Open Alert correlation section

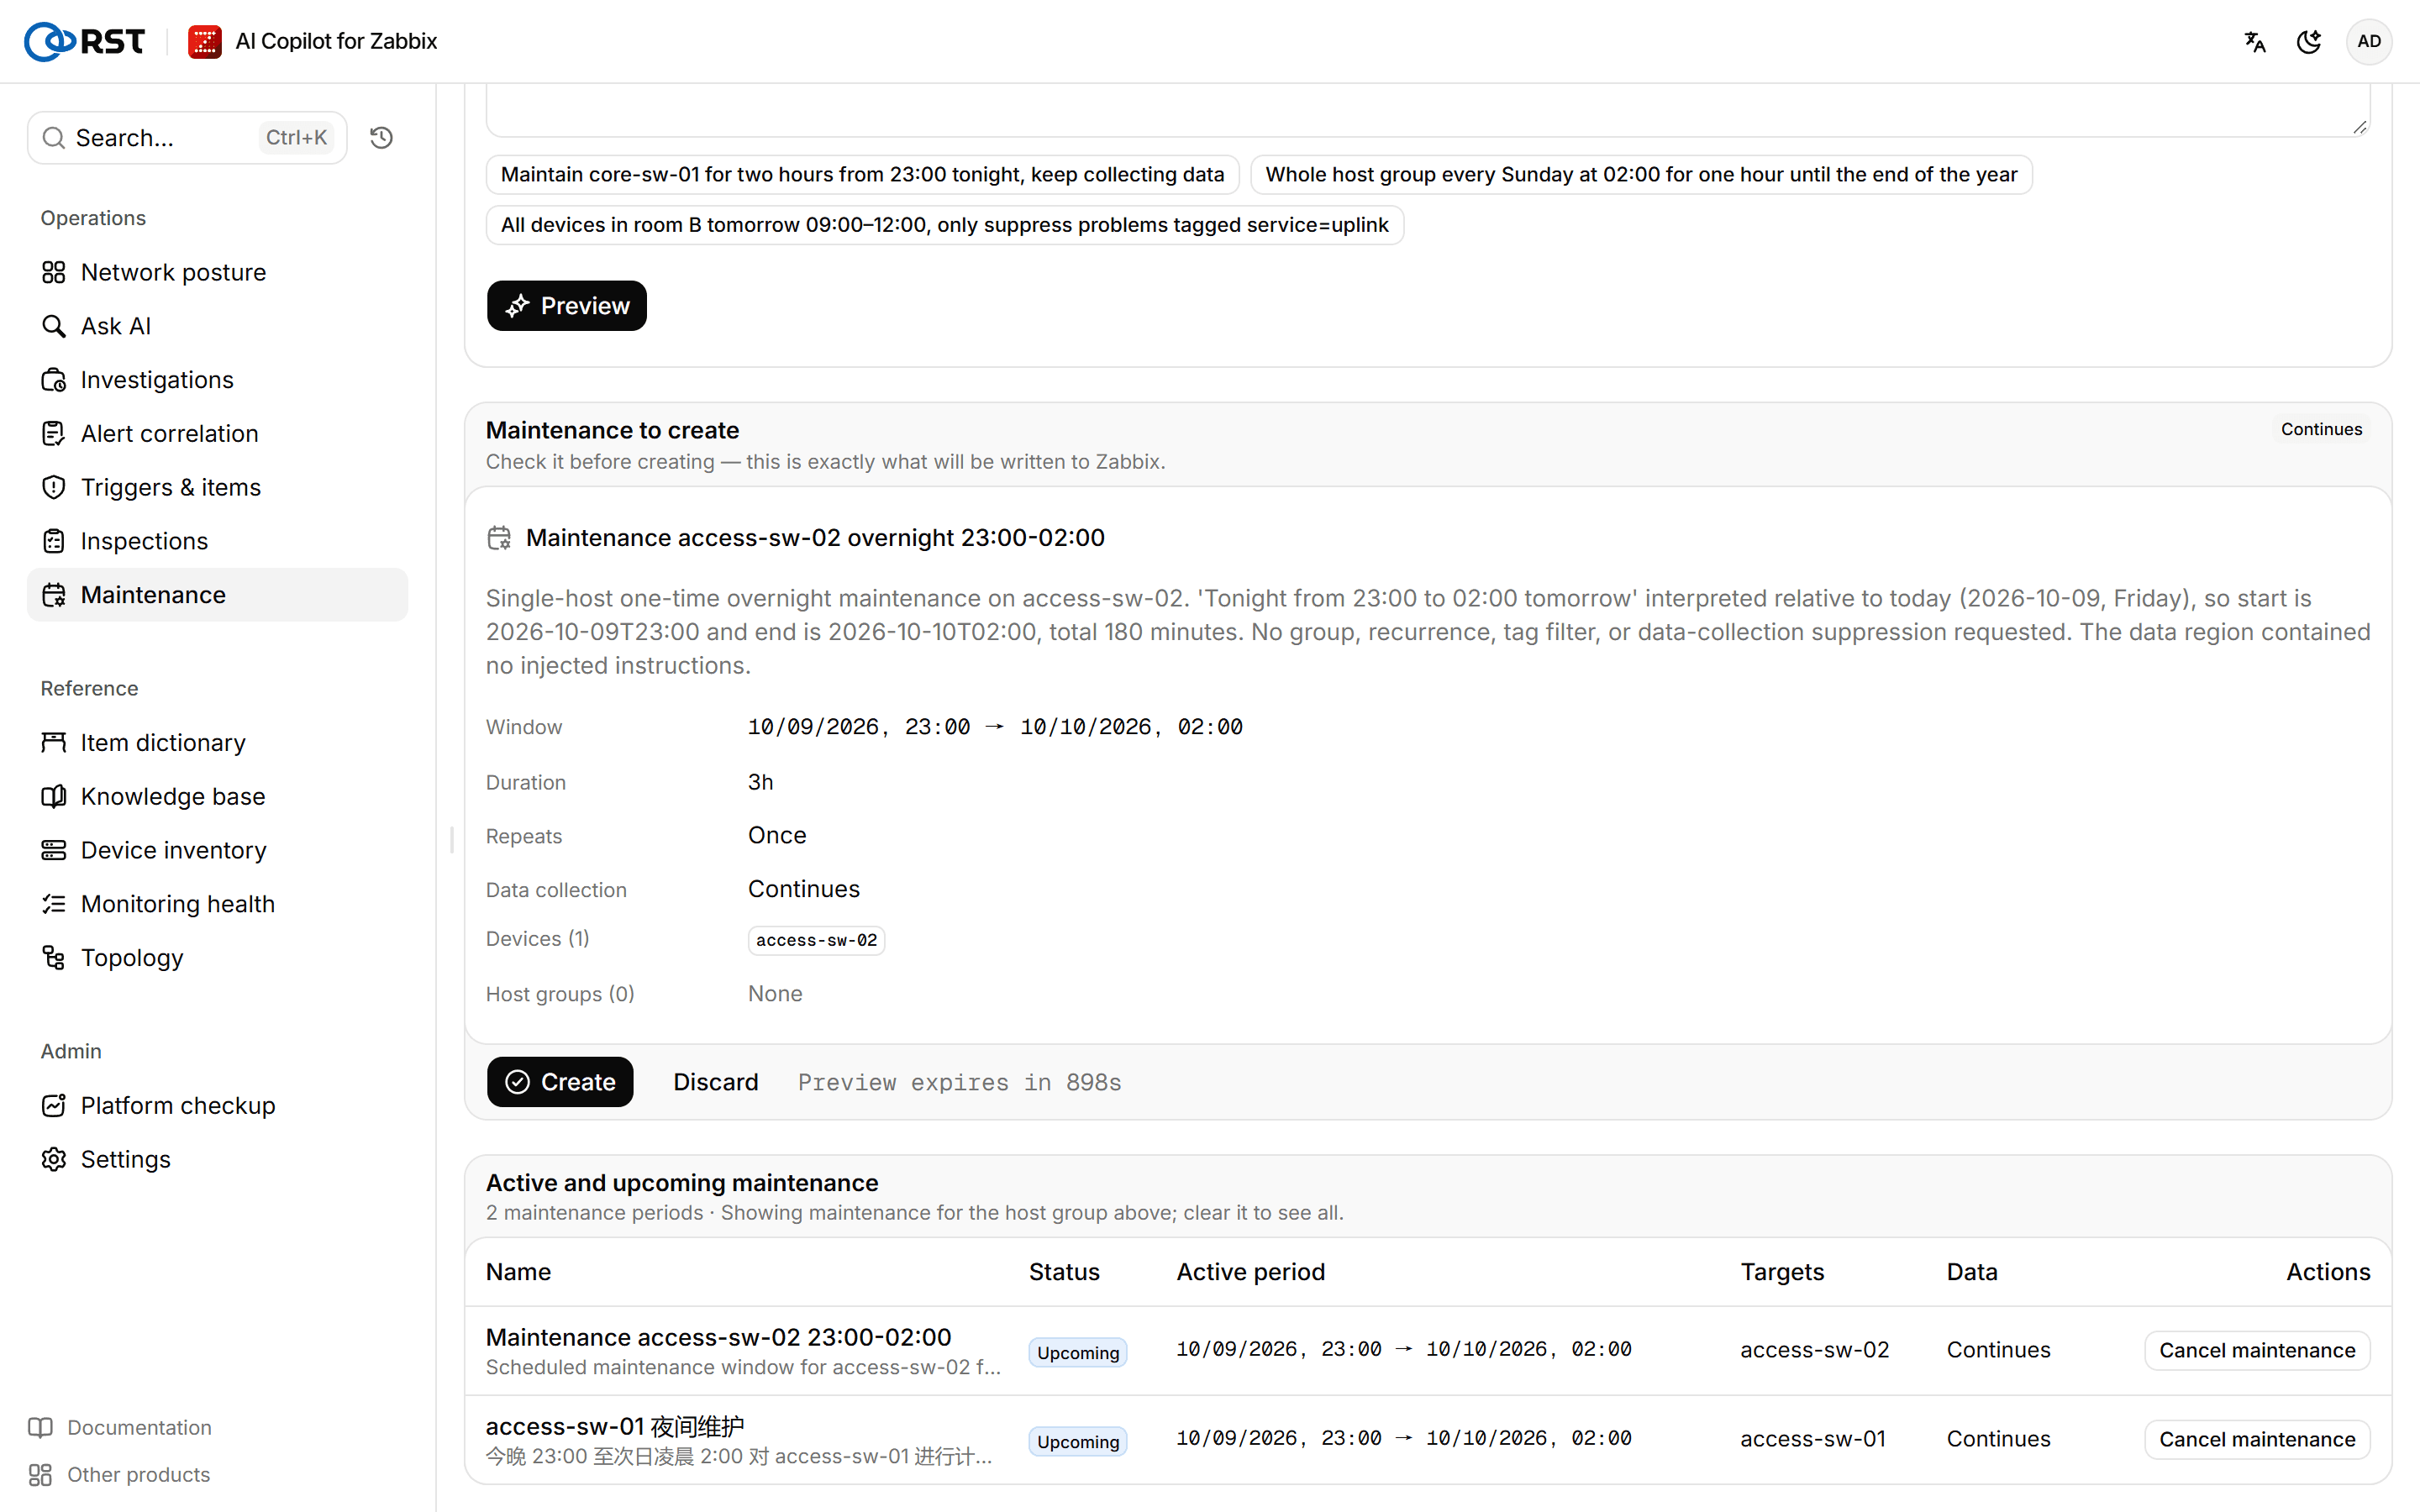click(x=217, y=433)
